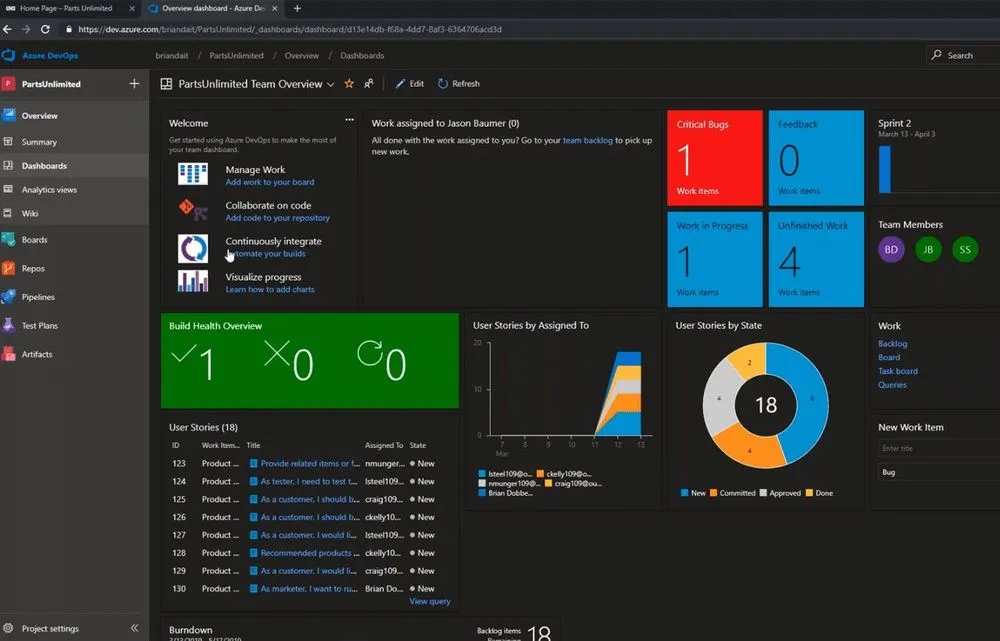Open the Welcome widget ellipsis menu
The height and width of the screenshot is (641, 1000).
(x=349, y=119)
